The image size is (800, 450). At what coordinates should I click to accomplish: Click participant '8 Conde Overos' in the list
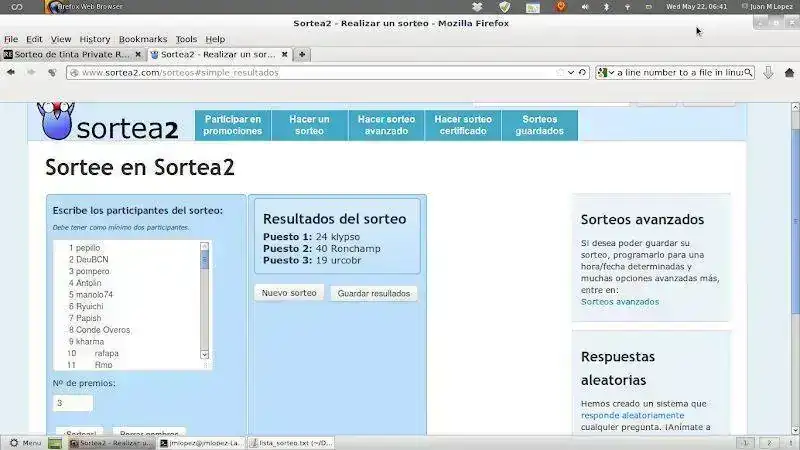click(99, 330)
